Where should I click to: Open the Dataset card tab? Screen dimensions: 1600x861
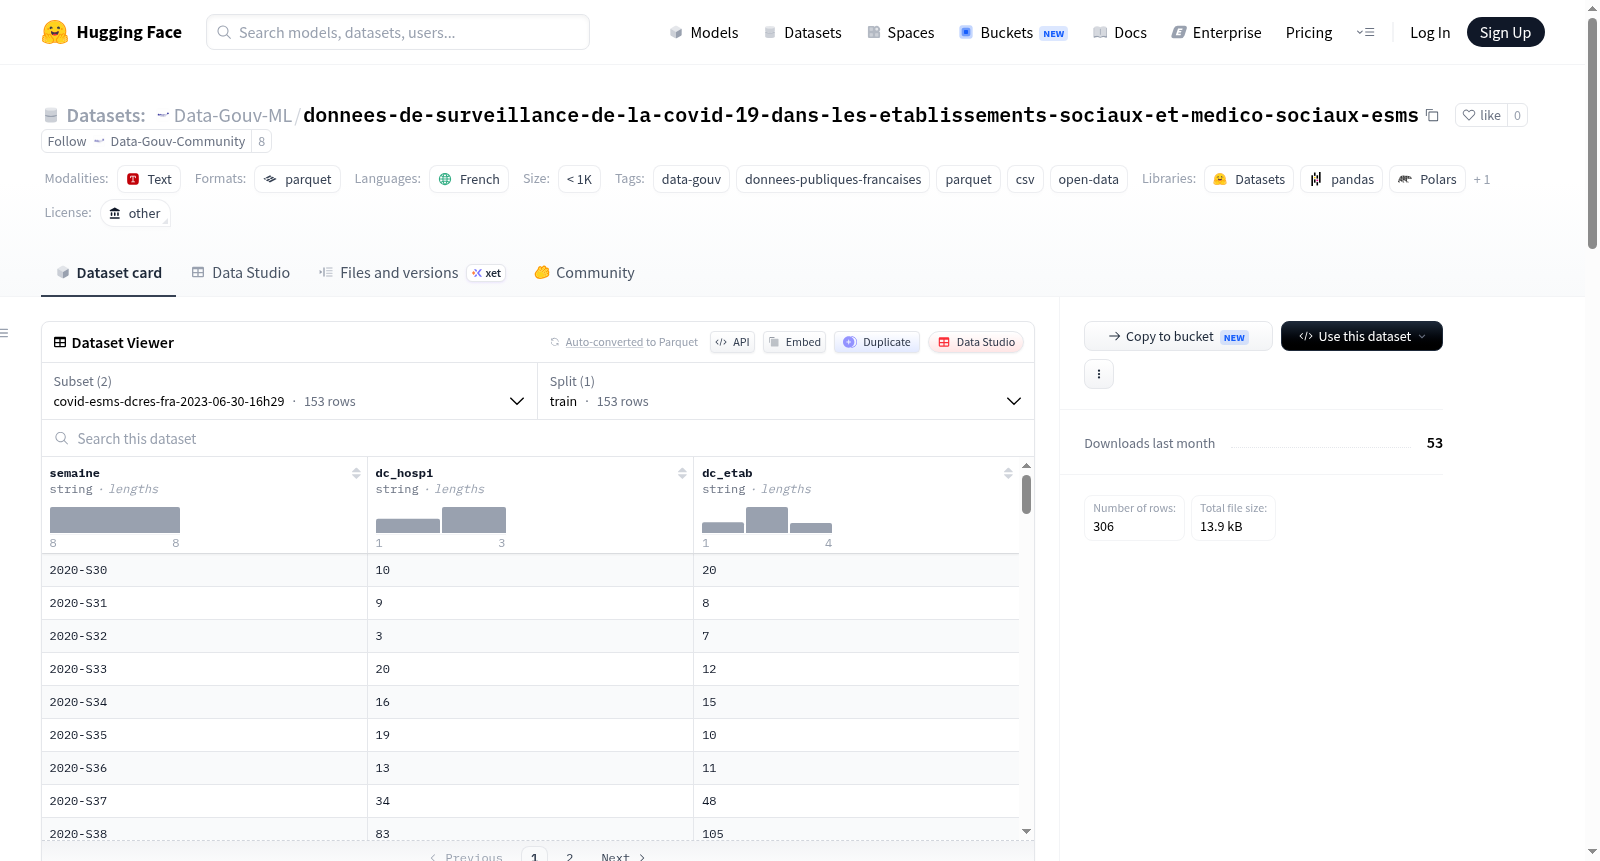[108, 272]
